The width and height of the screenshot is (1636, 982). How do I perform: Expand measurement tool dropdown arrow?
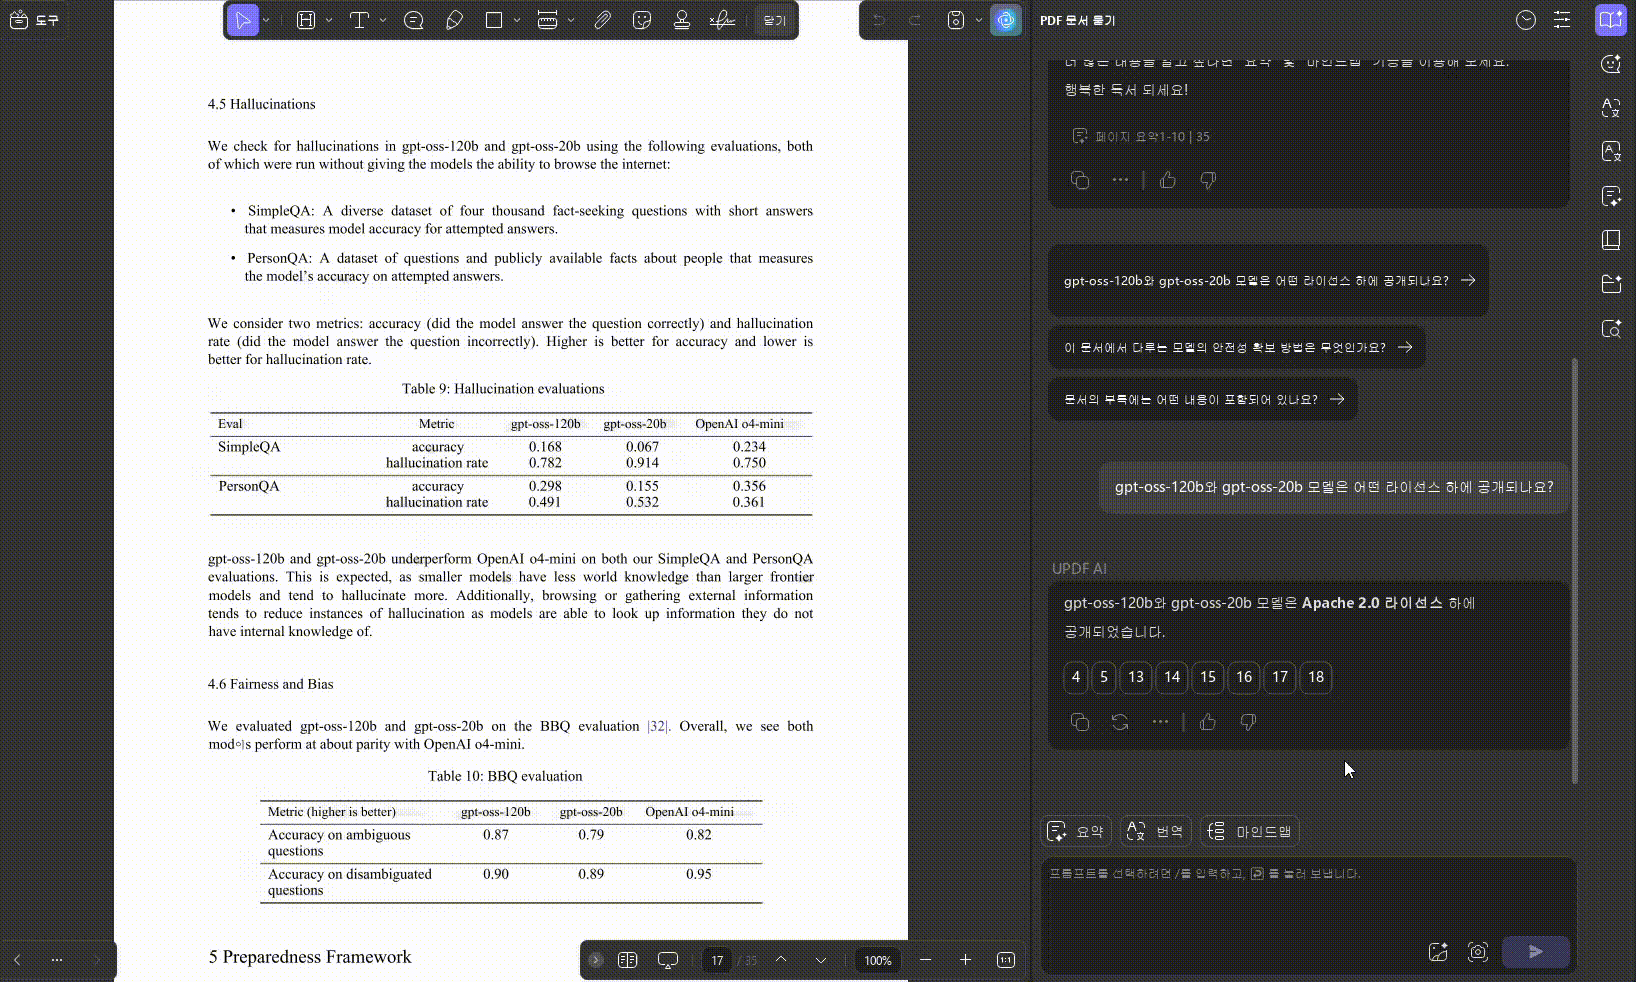(571, 20)
